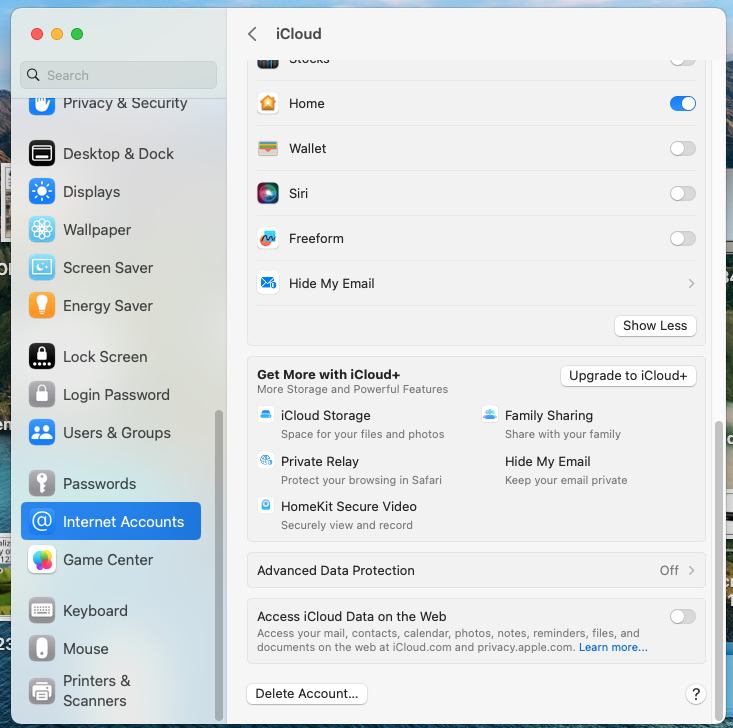Click the iCloud Storage icon

coord(266,414)
